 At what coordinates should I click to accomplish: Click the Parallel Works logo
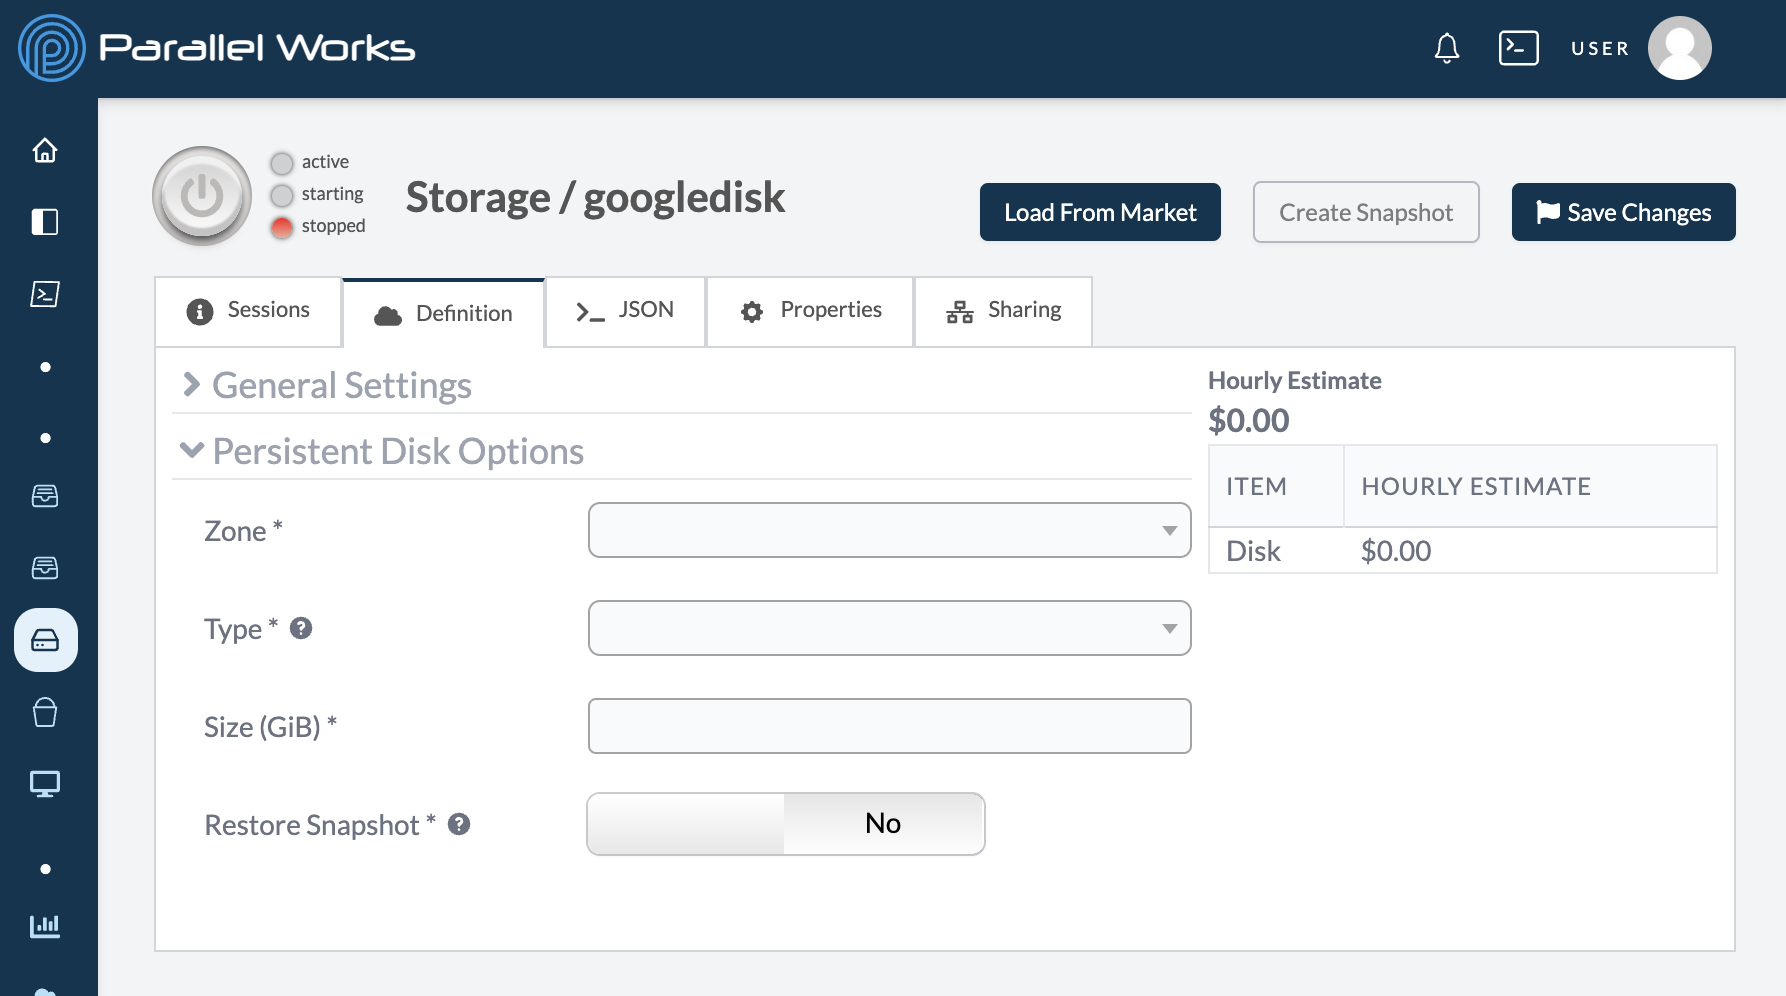[x=217, y=48]
